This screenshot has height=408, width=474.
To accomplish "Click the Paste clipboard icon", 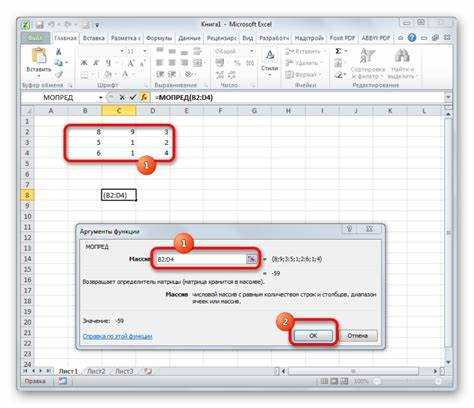I will (39, 56).
